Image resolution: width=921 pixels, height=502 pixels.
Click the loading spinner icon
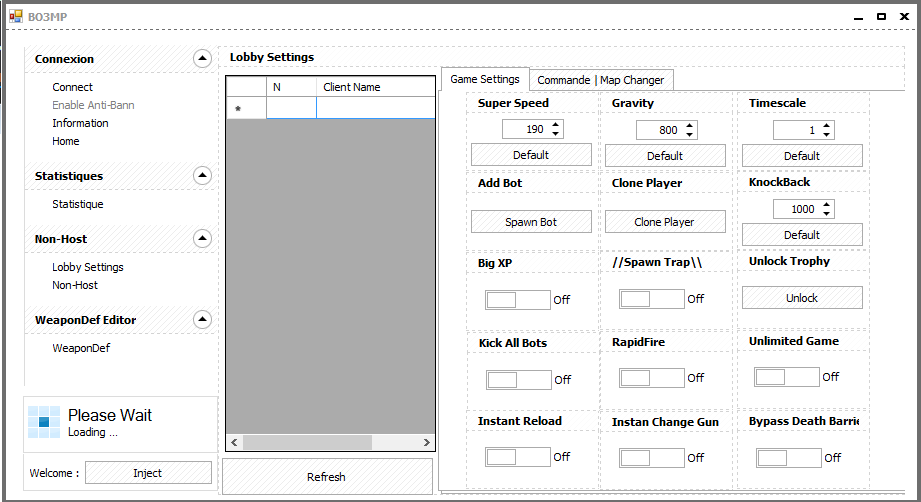click(x=44, y=422)
